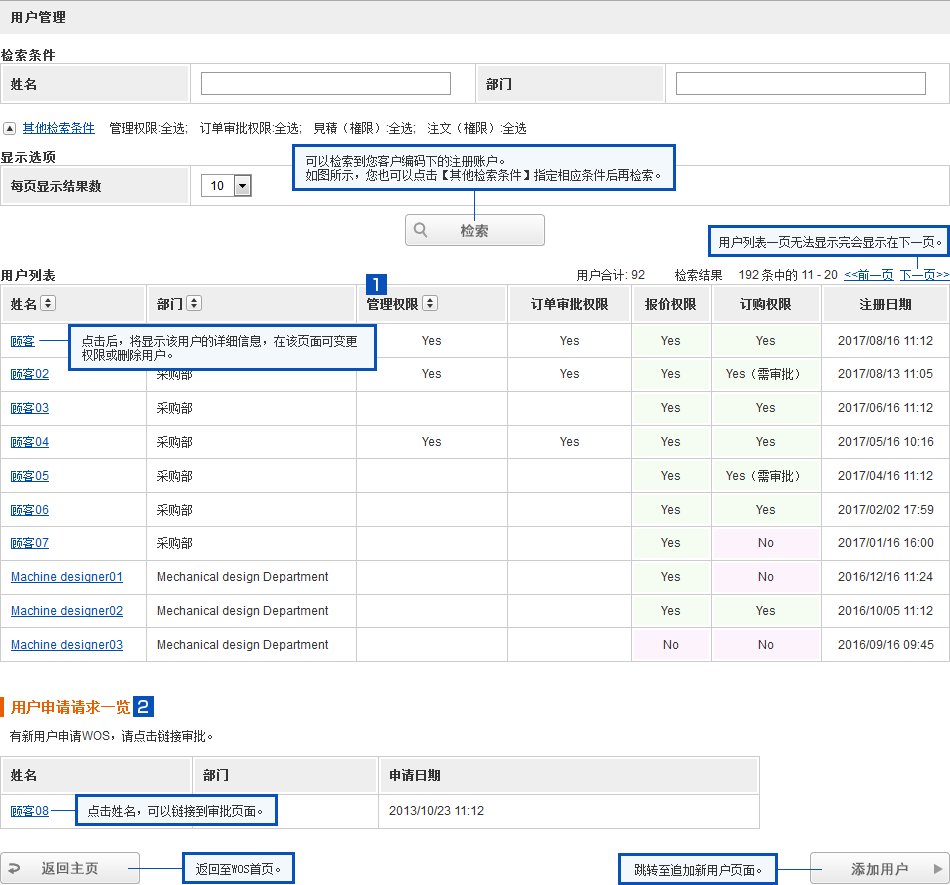Open user 顾客02 details
This screenshot has height=885, width=950.
30,374
